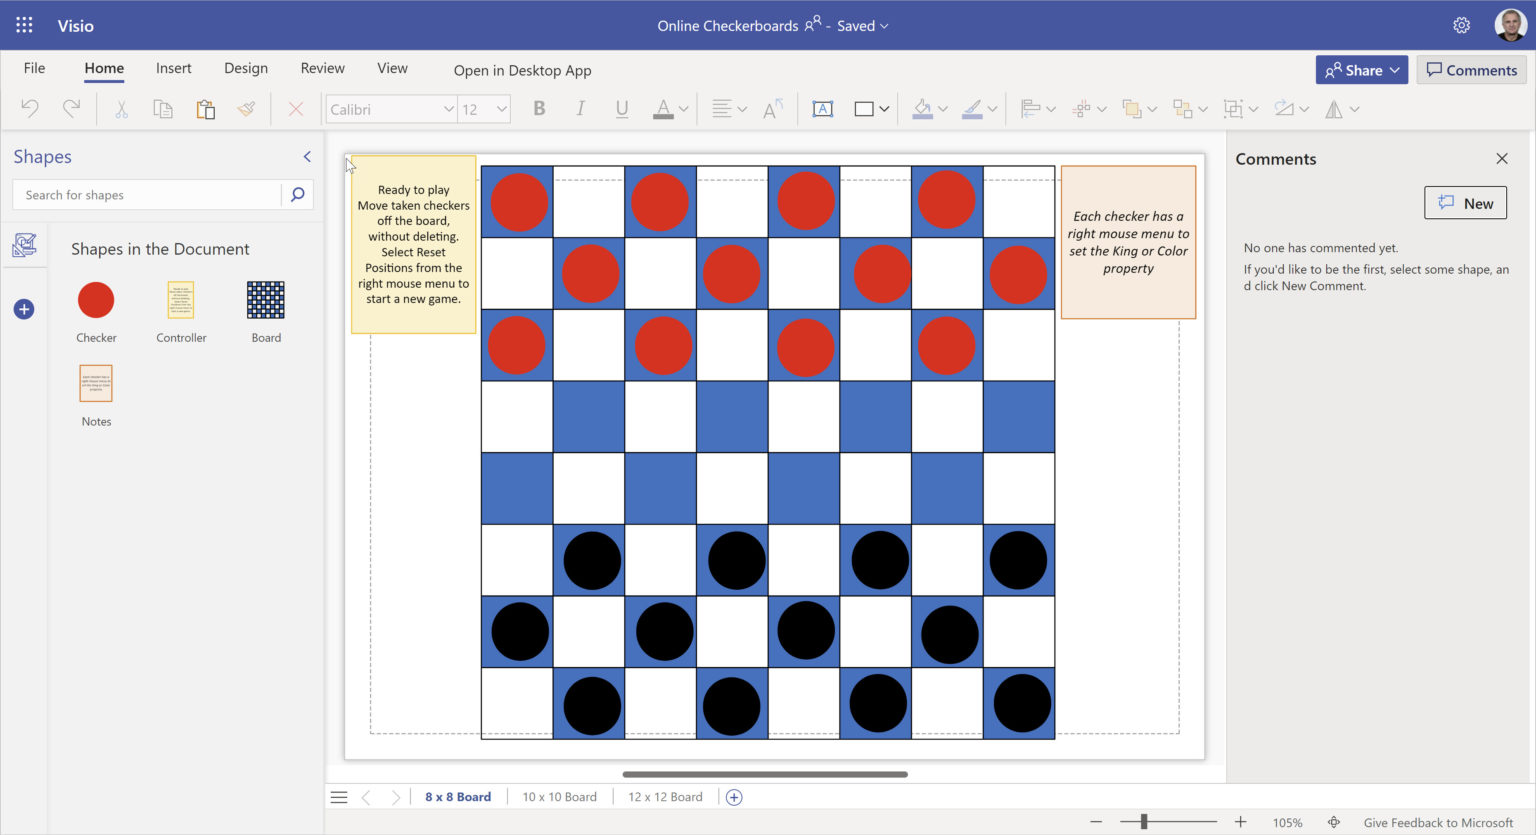Open the Design menu tab
The width and height of the screenshot is (1536, 835).
pyautogui.click(x=245, y=68)
